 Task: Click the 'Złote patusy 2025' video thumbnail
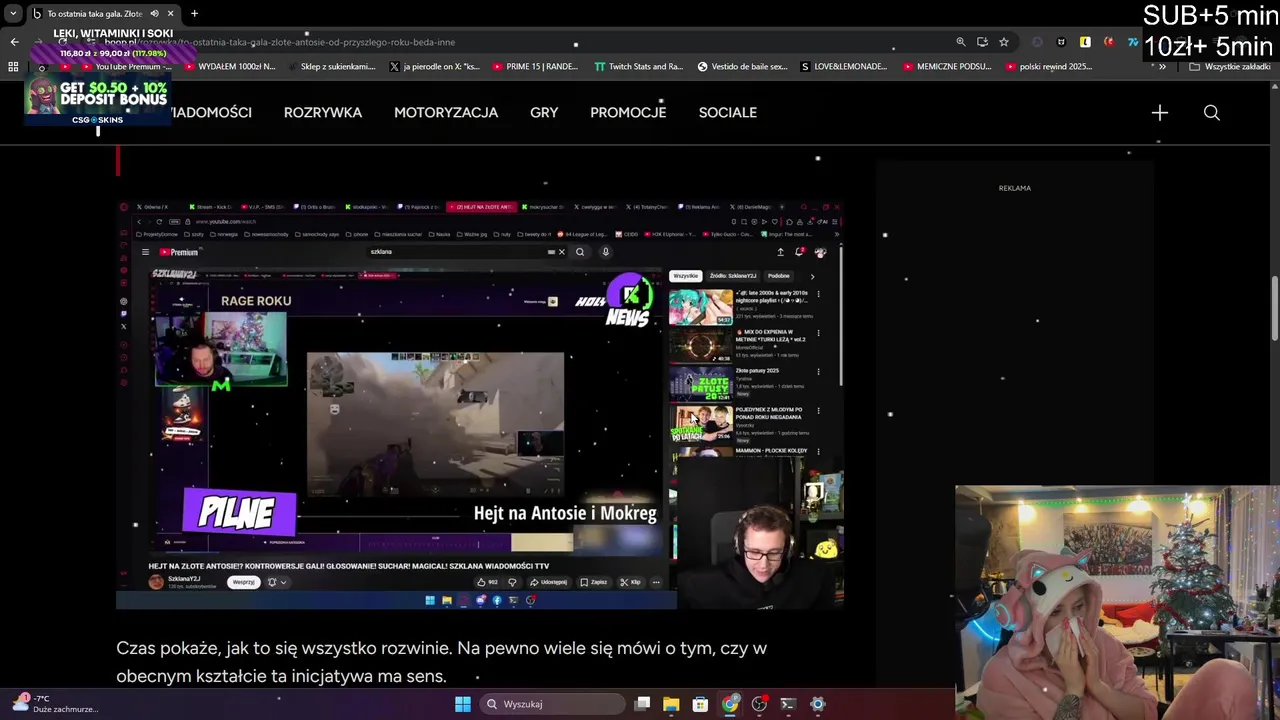pyautogui.click(x=700, y=384)
